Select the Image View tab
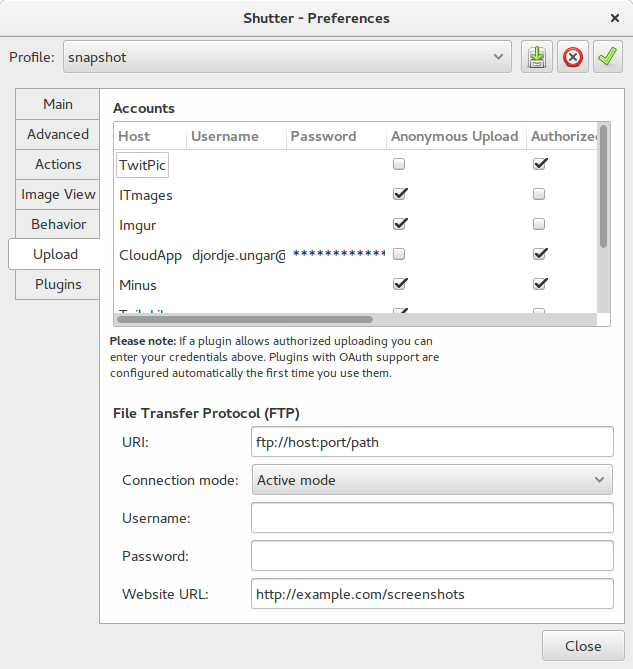This screenshot has width=633, height=669. (58, 194)
